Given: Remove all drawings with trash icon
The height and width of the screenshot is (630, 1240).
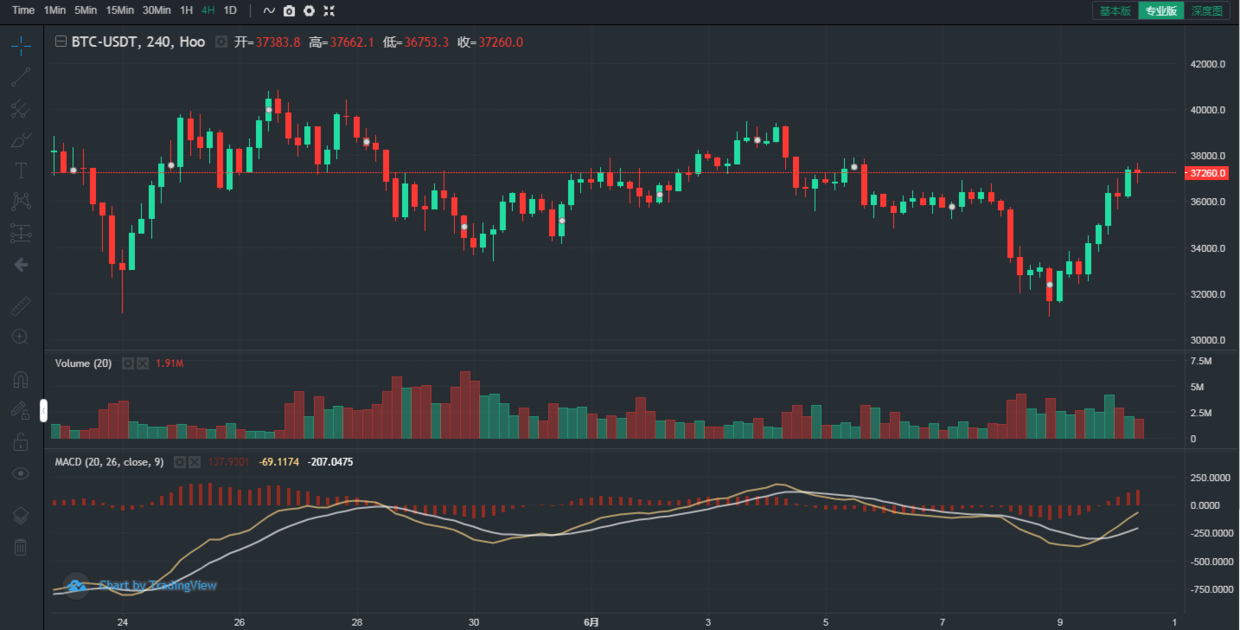Looking at the screenshot, I should [20, 547].
